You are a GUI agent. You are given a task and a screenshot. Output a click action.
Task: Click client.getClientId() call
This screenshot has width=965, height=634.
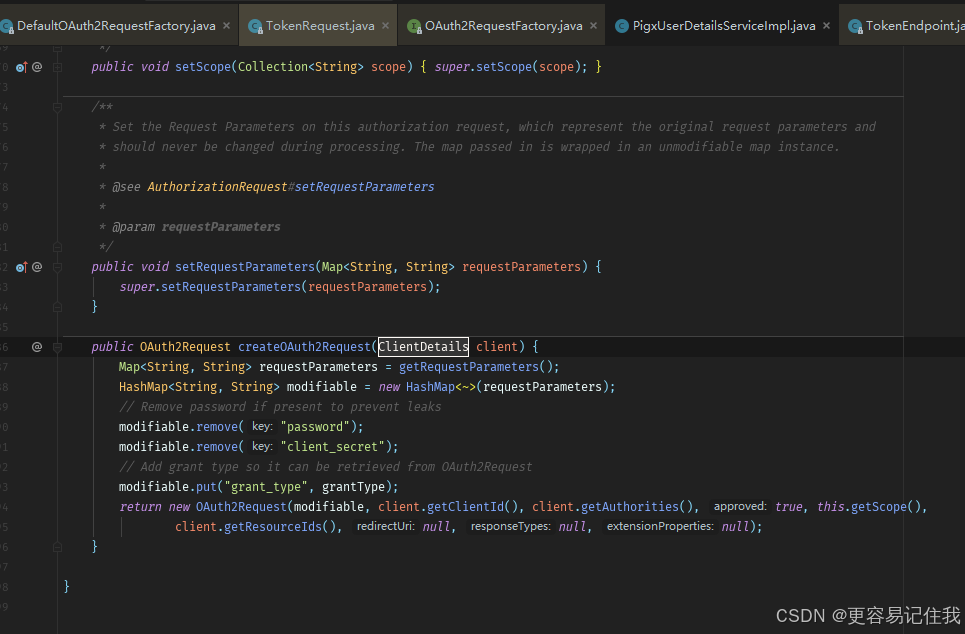450,507
